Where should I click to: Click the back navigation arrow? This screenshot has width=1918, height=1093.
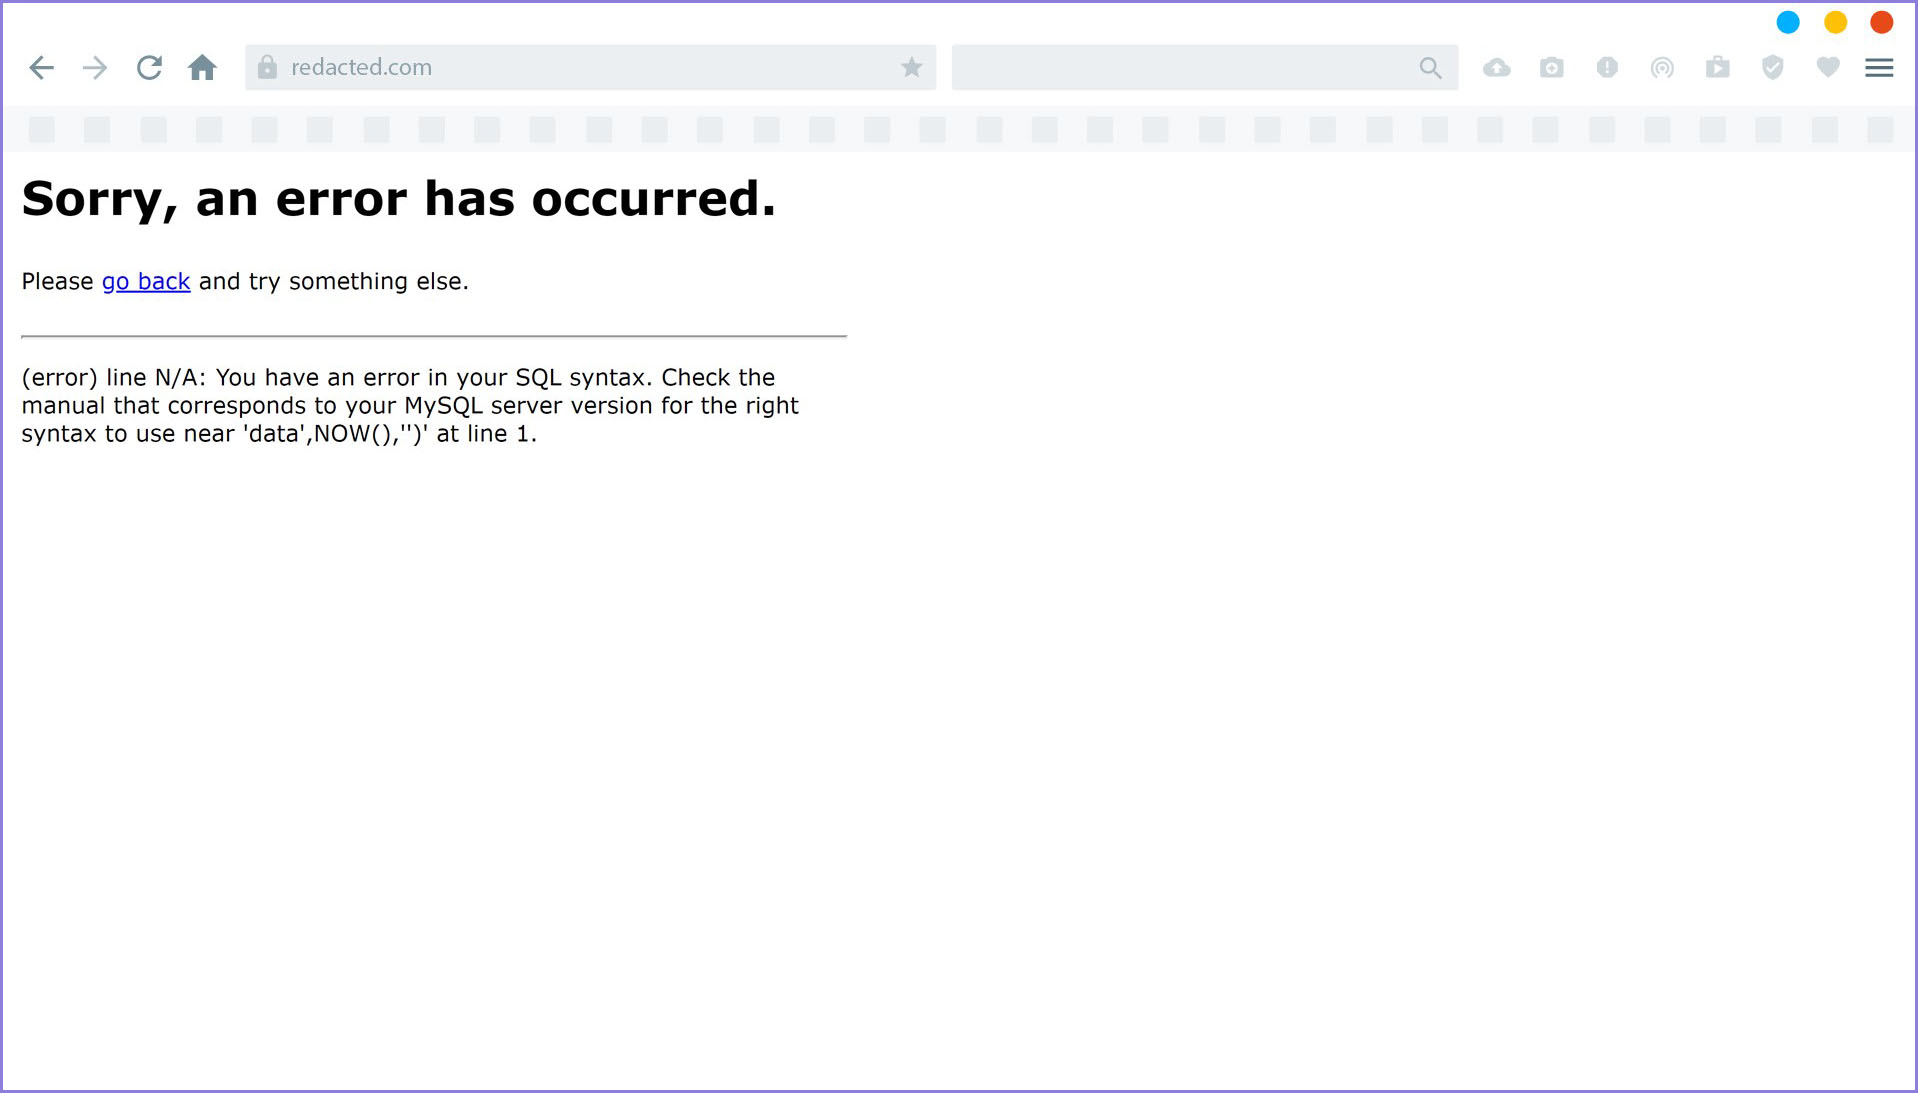tap(41, 67)
